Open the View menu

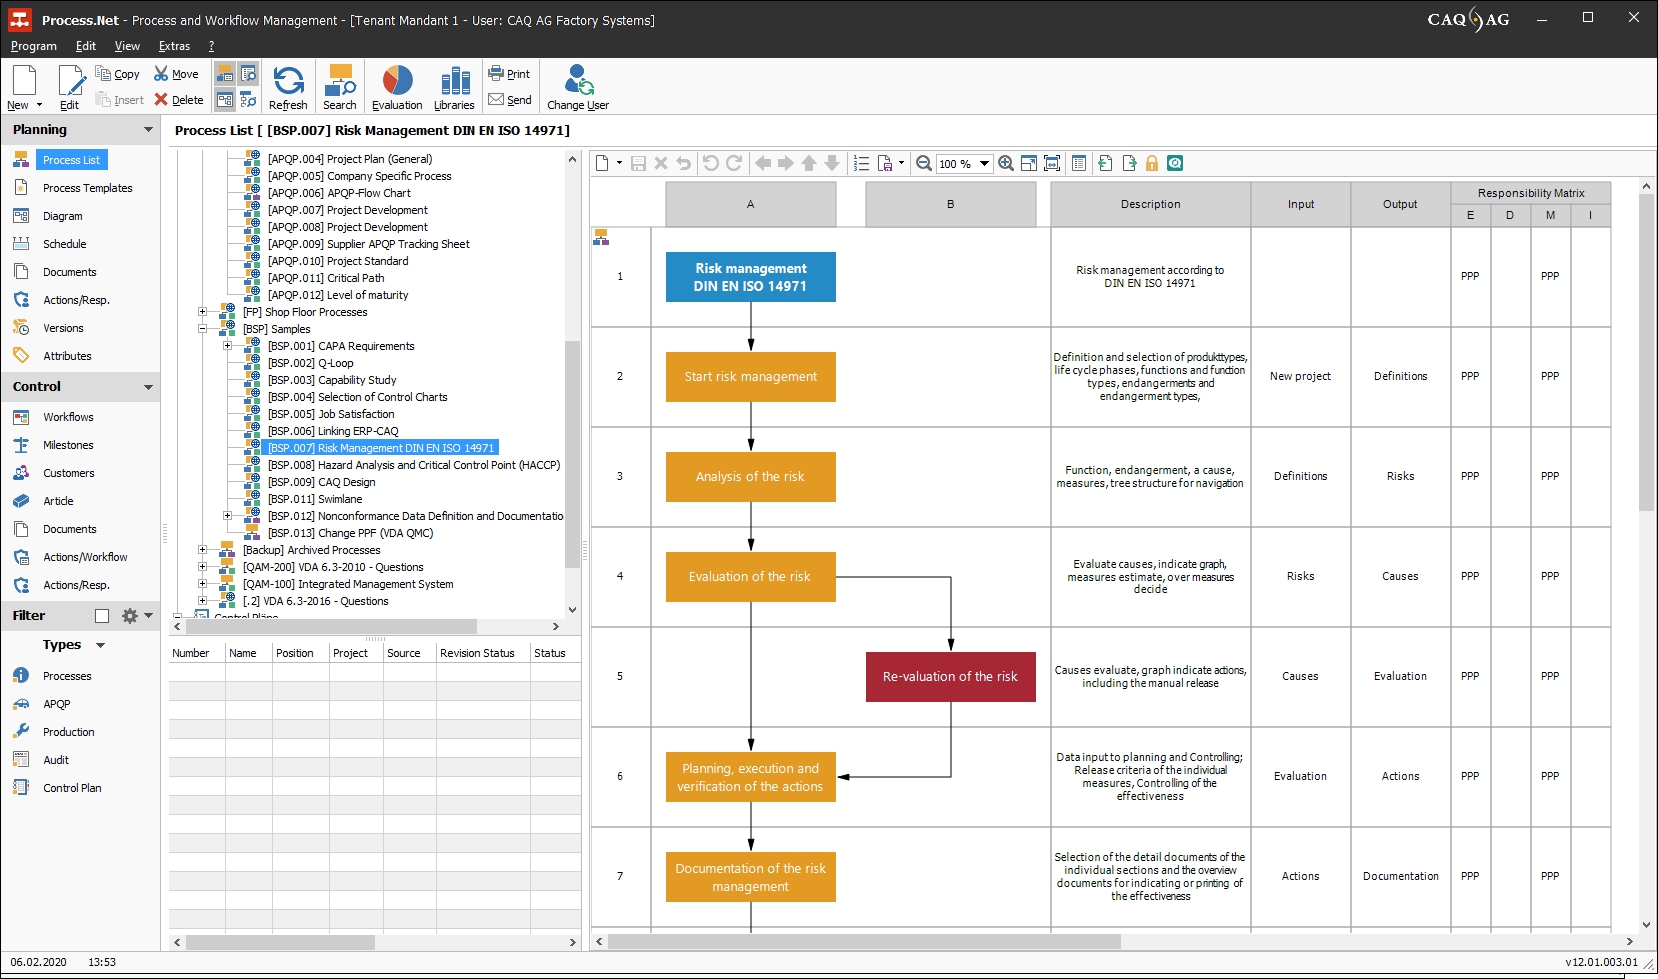pyautogui.click(x=127, y=46)
